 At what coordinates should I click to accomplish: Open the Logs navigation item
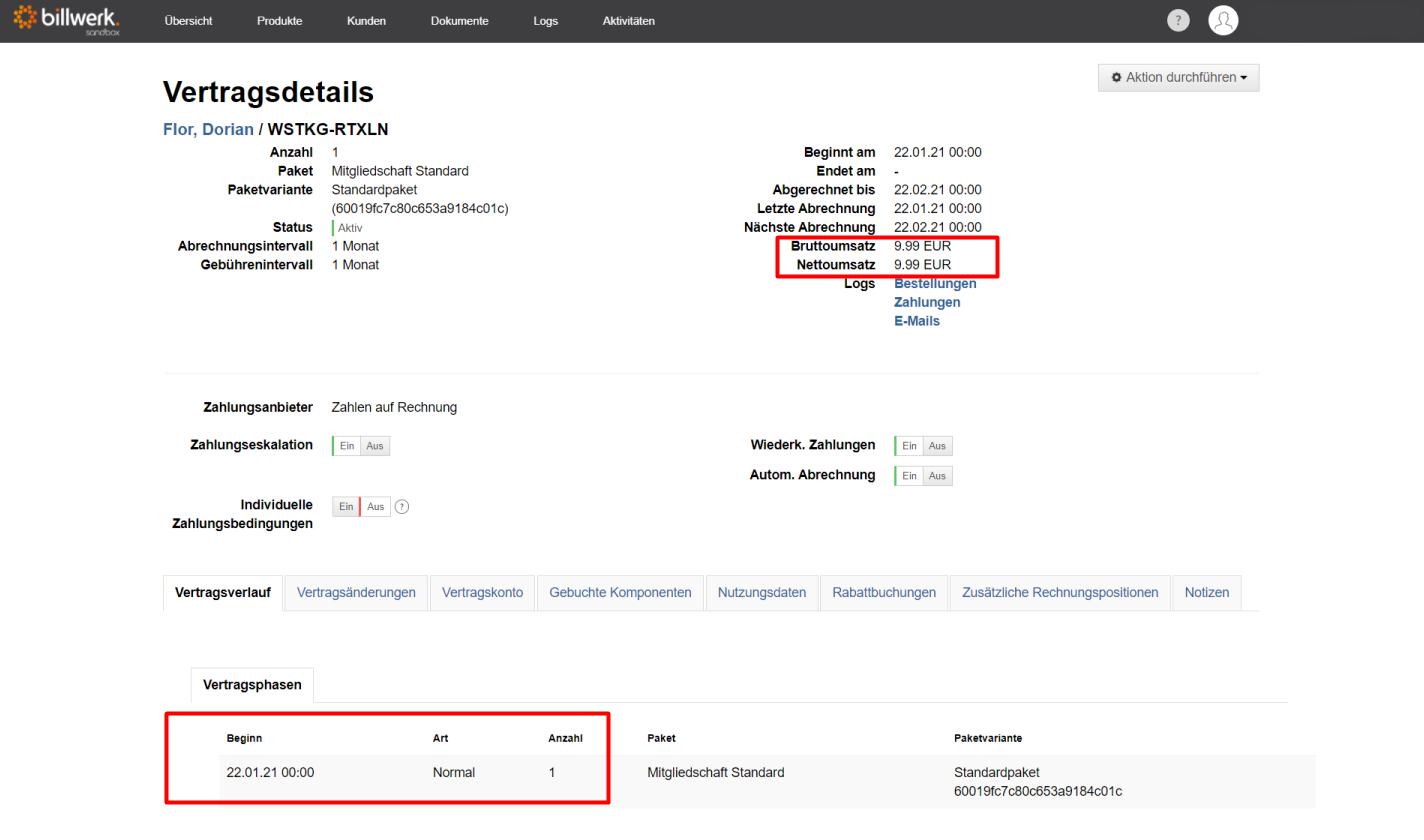point(546,21)
